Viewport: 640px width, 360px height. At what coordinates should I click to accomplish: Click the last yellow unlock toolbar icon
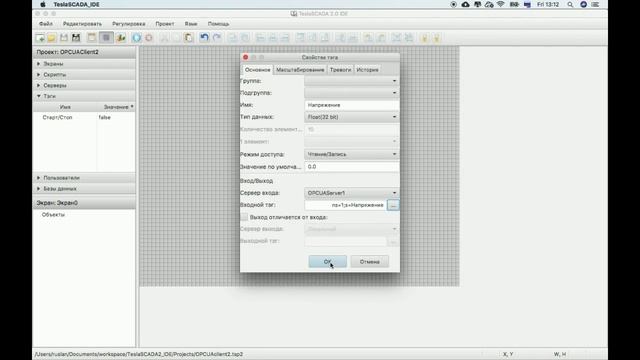436,38
